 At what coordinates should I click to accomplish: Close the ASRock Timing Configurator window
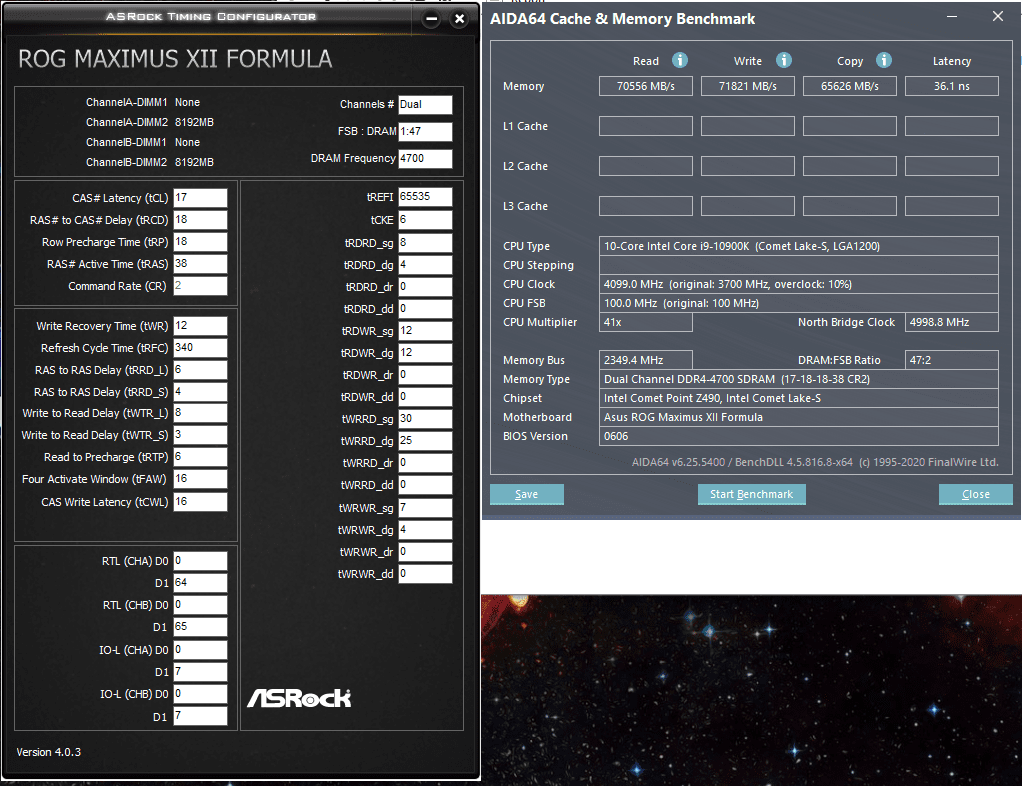coord(460,19)
